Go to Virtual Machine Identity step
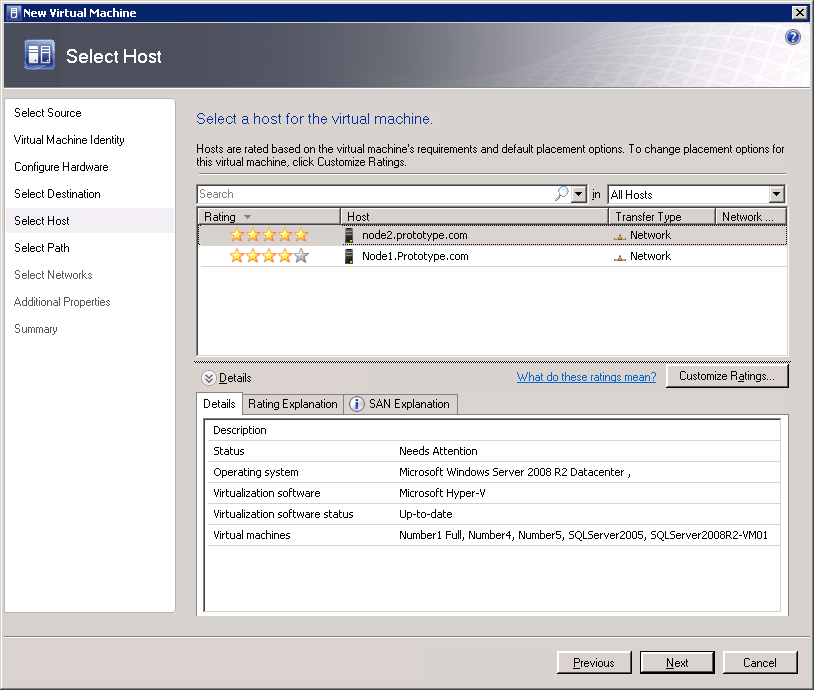This screenshot has width=814, height=690. (x=69, y=140)
